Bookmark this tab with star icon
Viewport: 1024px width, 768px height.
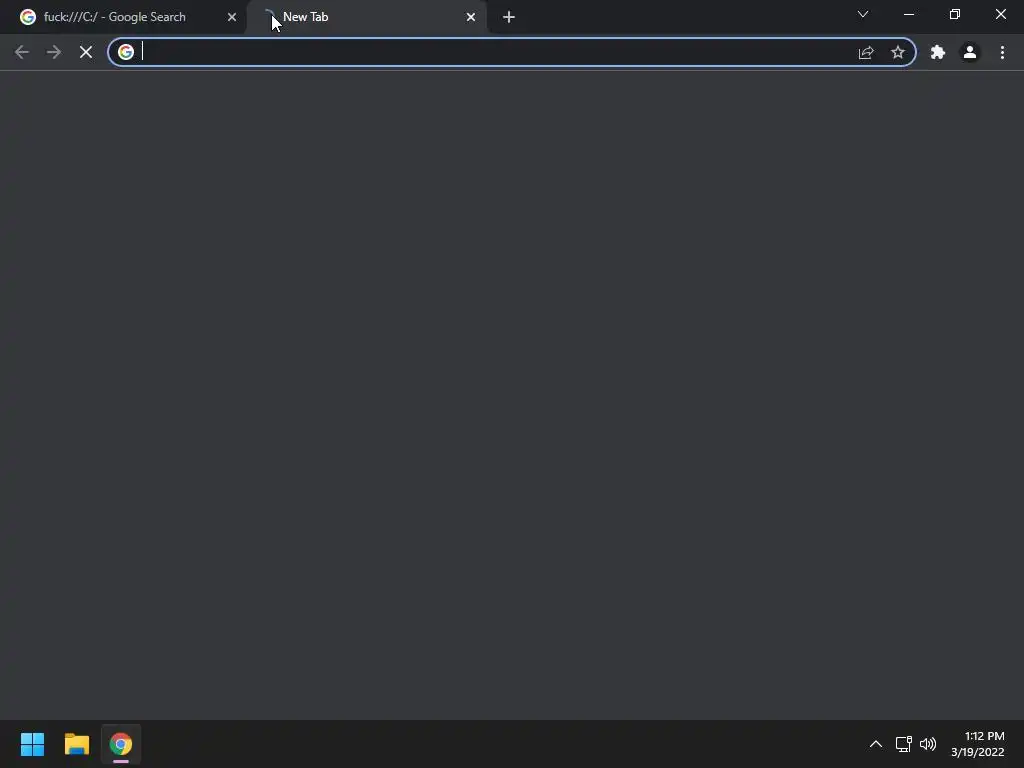898,52
